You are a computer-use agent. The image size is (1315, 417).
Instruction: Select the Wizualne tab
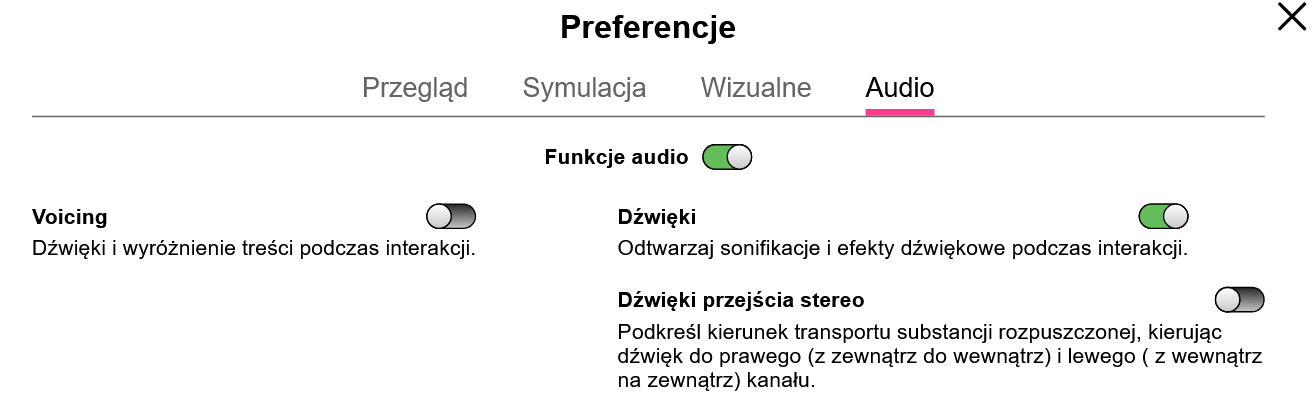[x=755, y=88]
